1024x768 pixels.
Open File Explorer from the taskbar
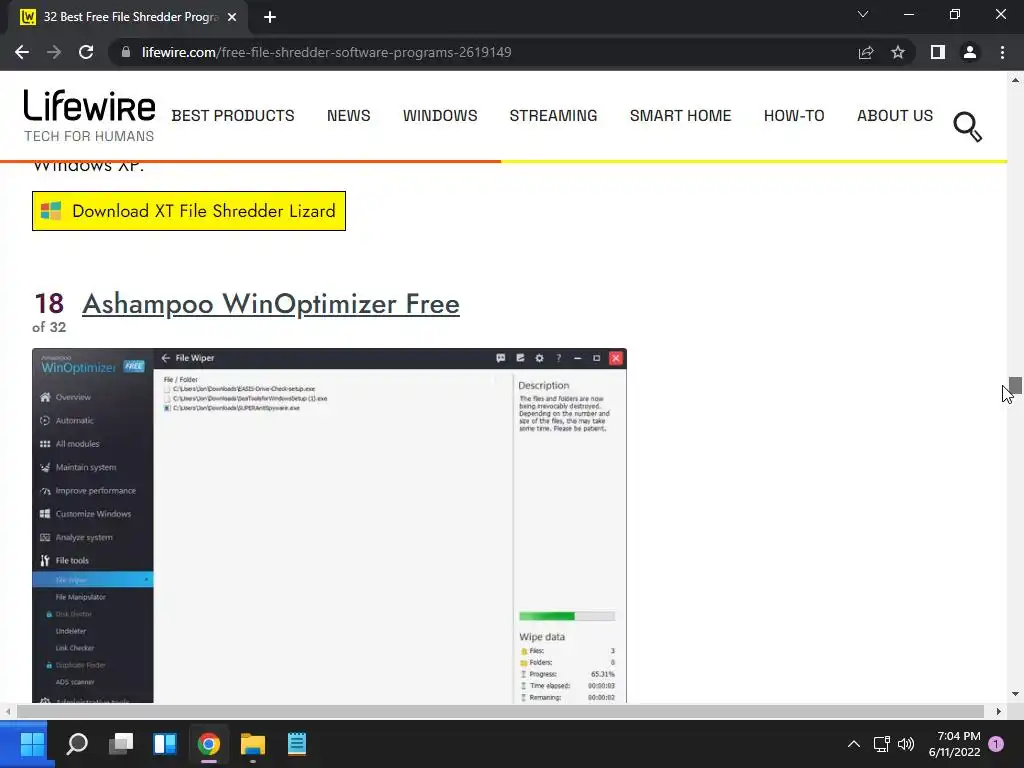click(253, 744)
